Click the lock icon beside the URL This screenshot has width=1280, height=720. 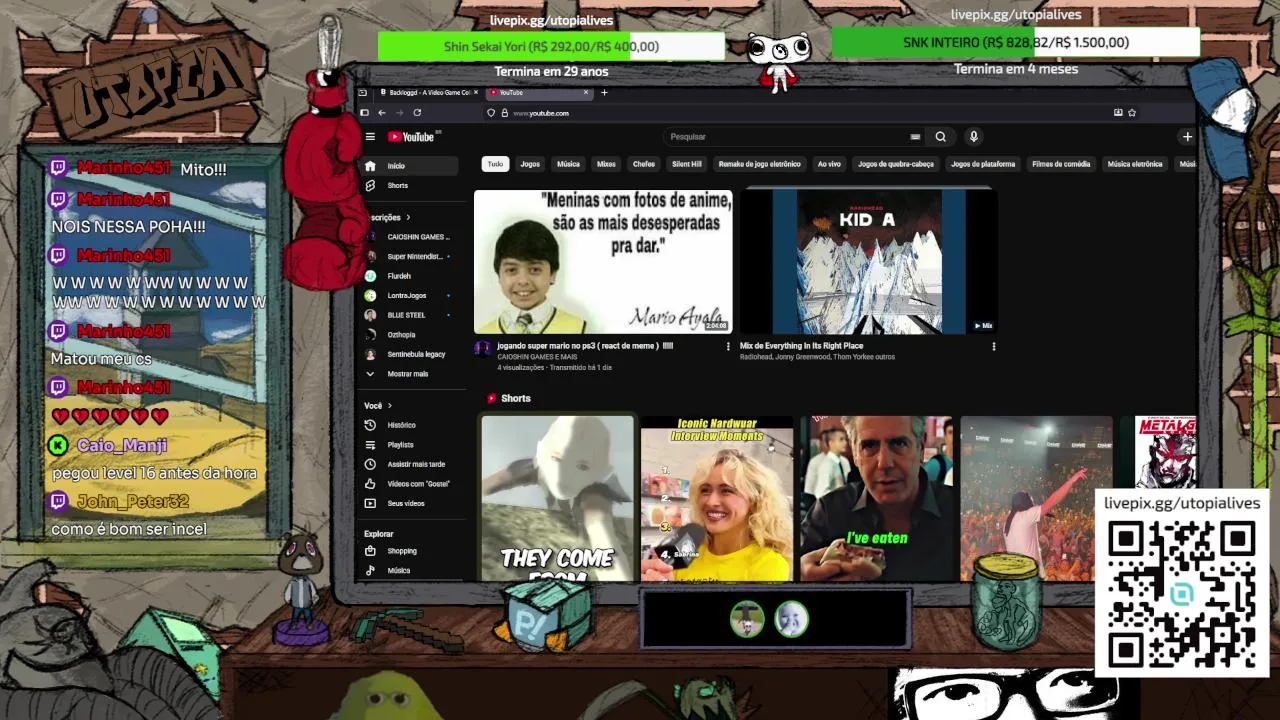504,113
